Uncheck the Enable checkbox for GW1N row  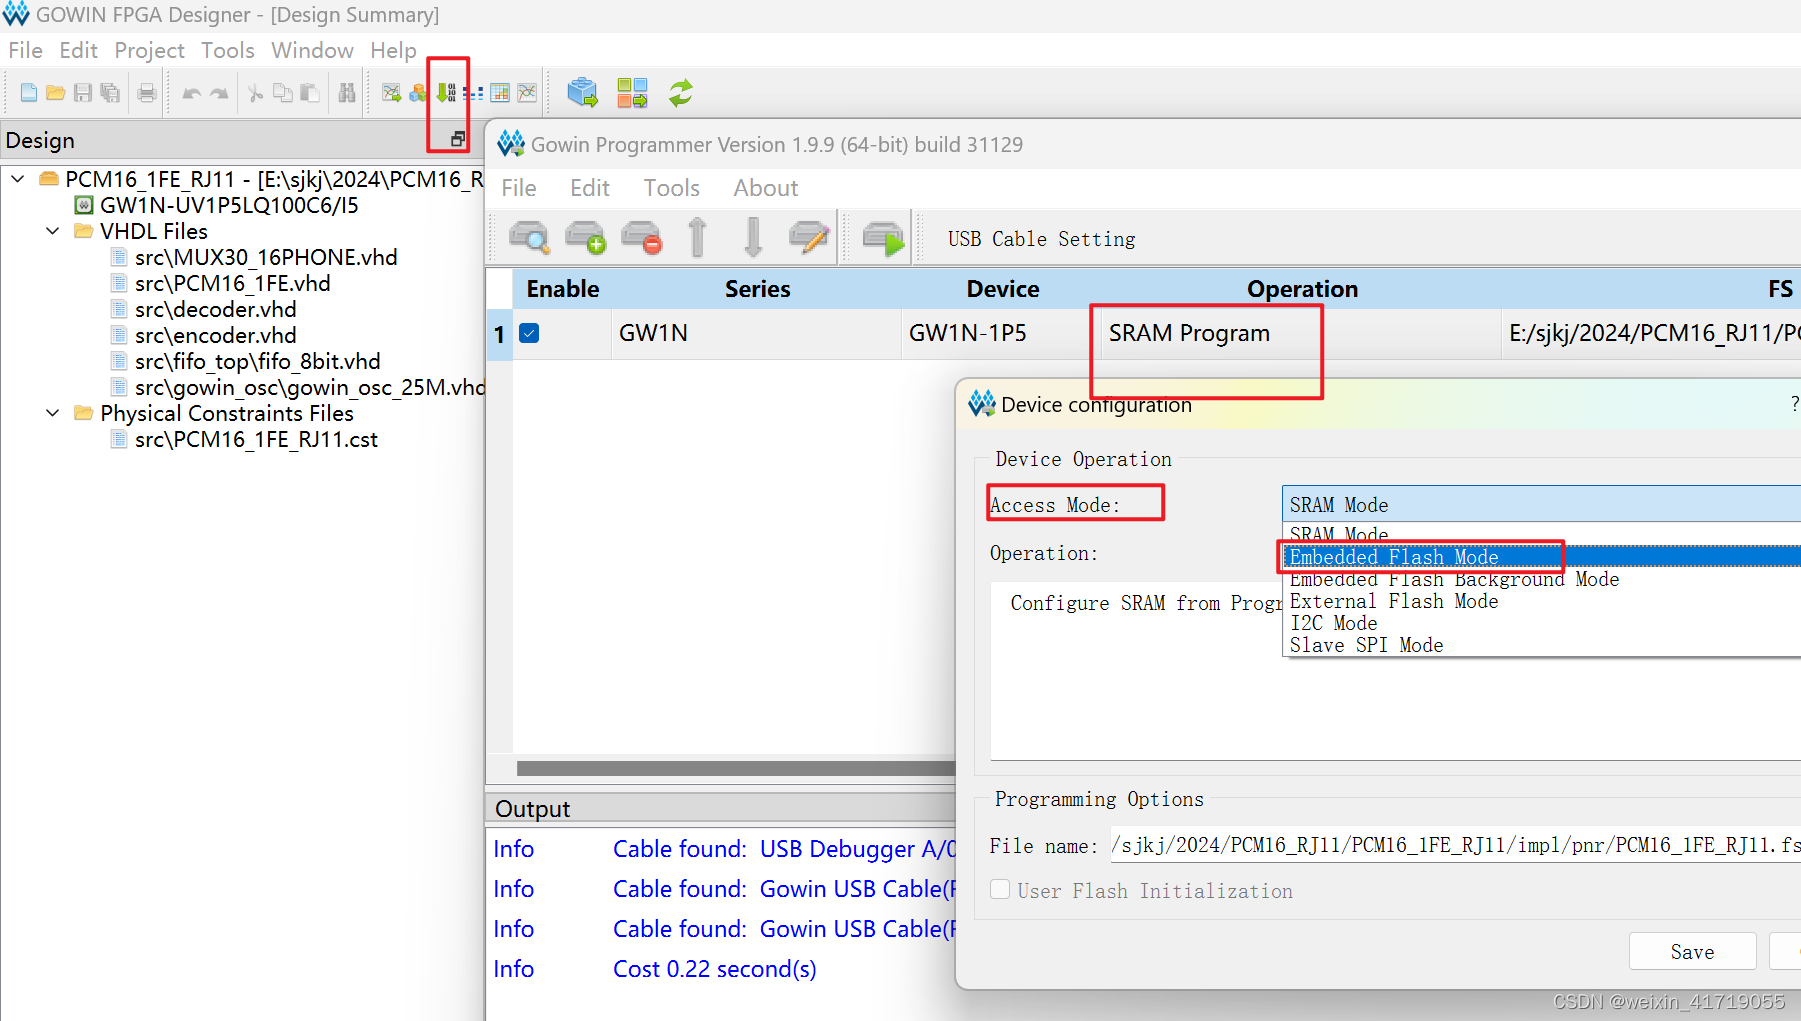click(x=530, y=333)
